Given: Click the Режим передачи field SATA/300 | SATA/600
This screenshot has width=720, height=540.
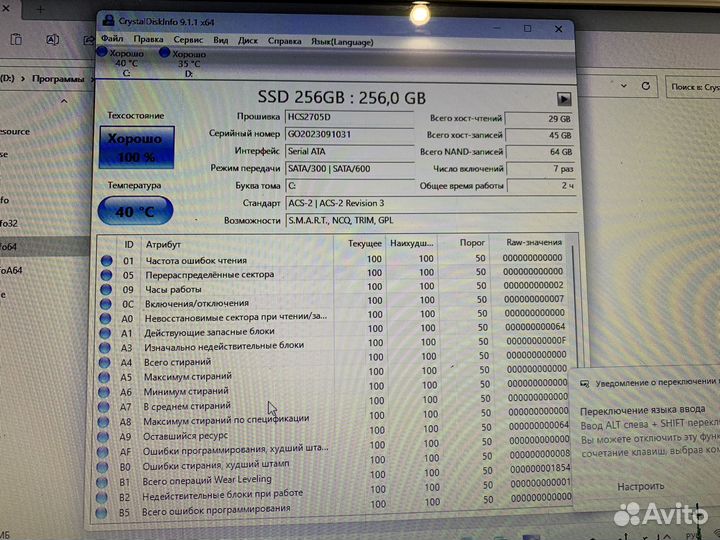Looking at the screenshot, I should tap(350, 169).
